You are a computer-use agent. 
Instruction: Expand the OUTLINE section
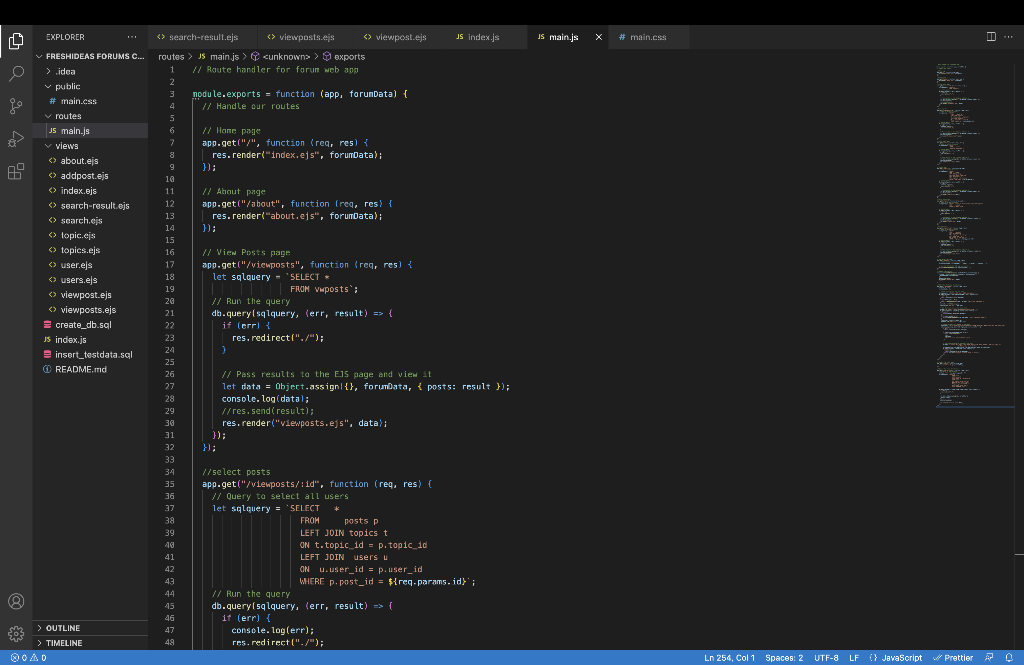62,628
